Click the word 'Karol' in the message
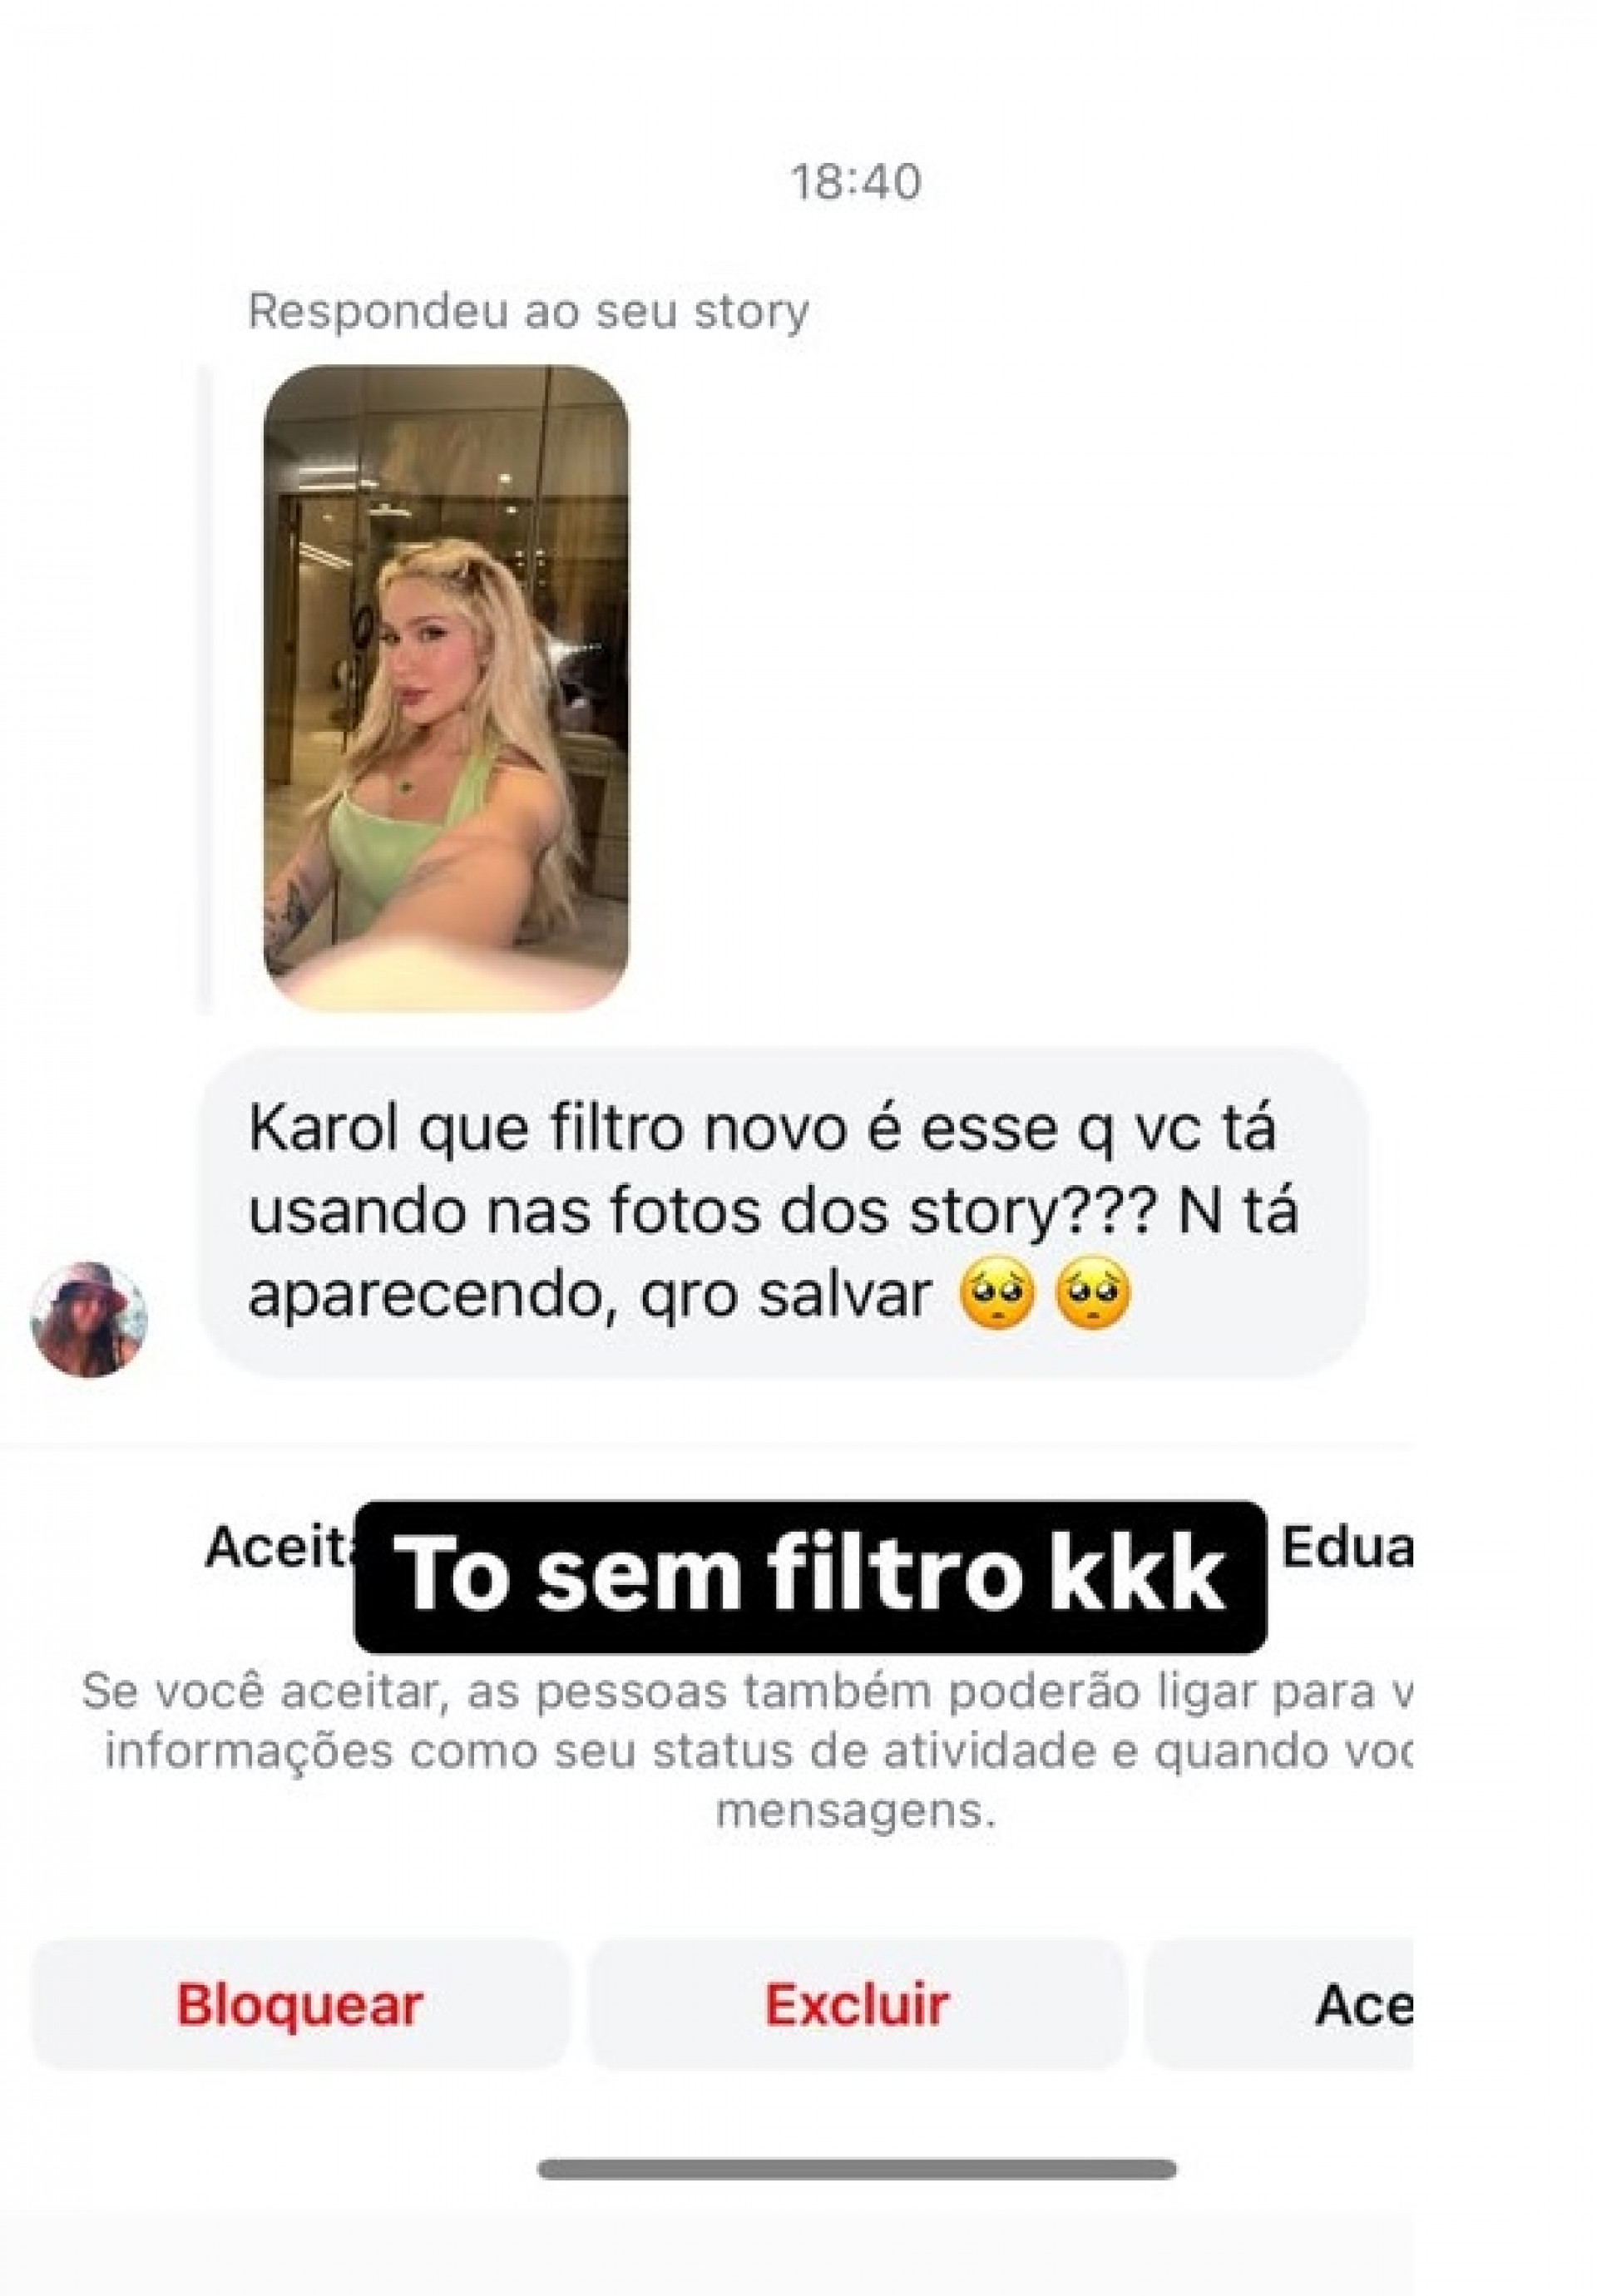 pos(322,1129)
